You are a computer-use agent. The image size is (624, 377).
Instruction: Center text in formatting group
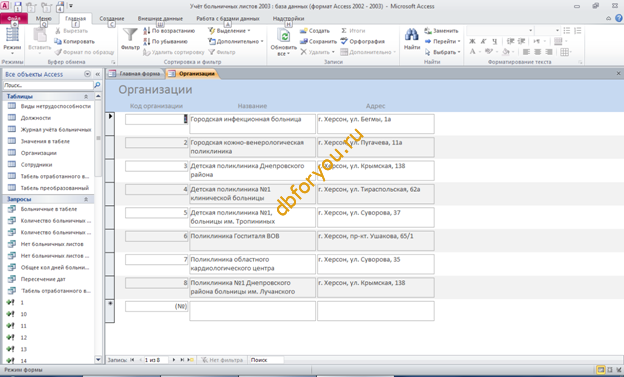[x=538, y=52]
